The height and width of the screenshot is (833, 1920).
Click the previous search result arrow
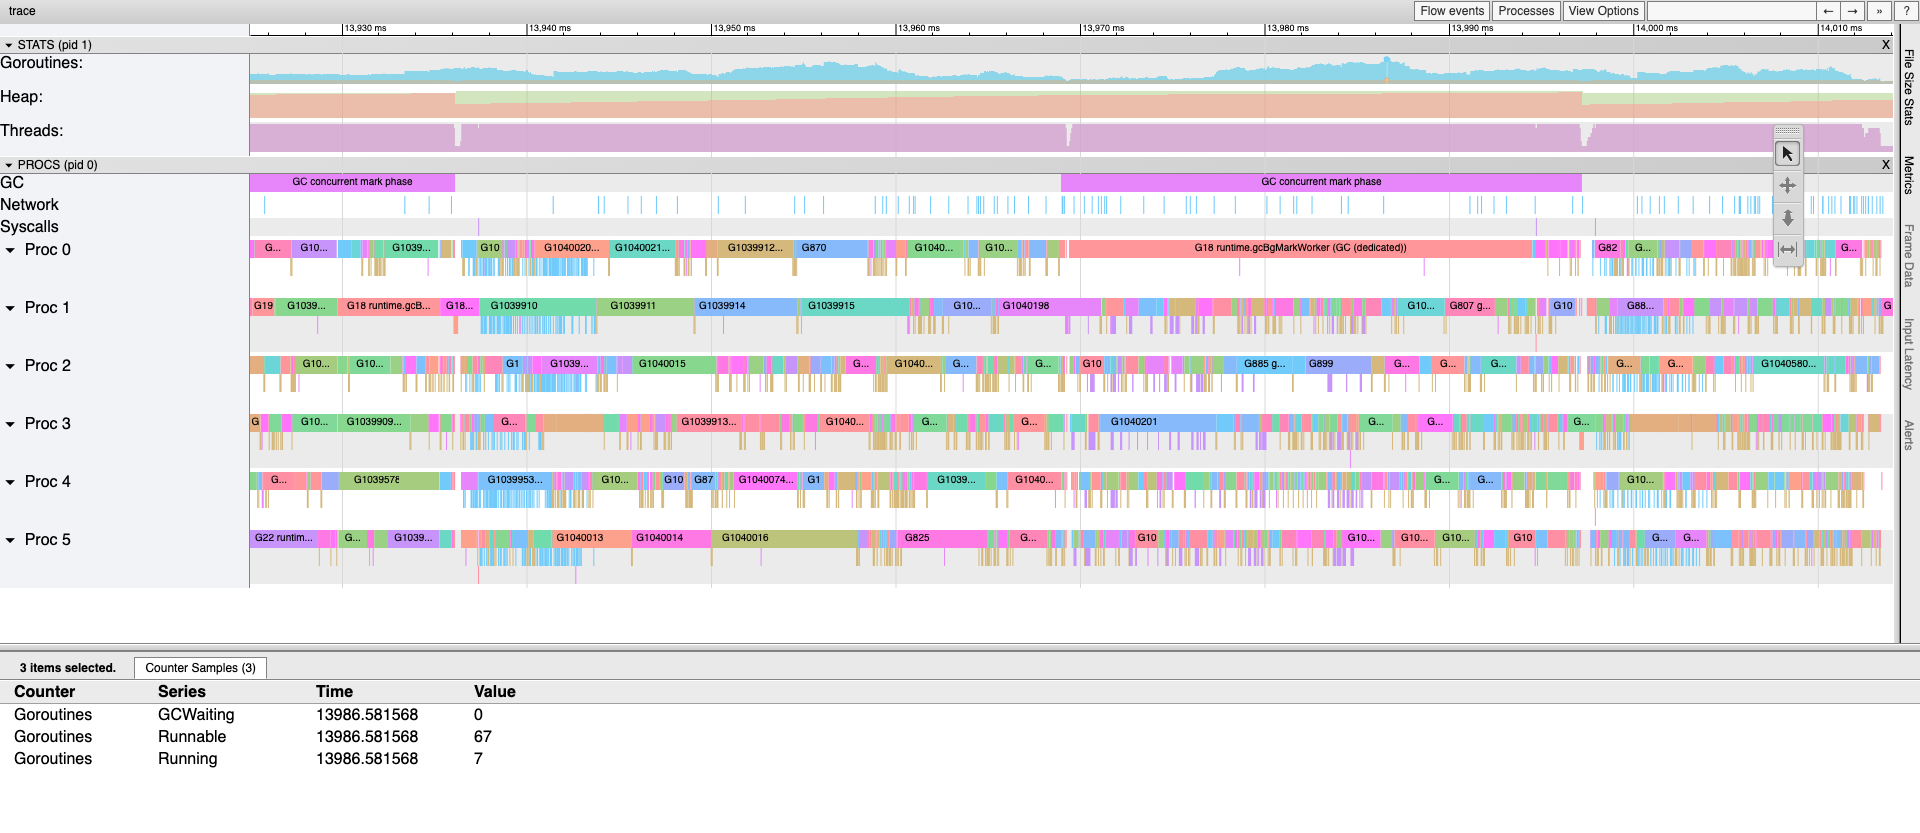pos(1828,11)
